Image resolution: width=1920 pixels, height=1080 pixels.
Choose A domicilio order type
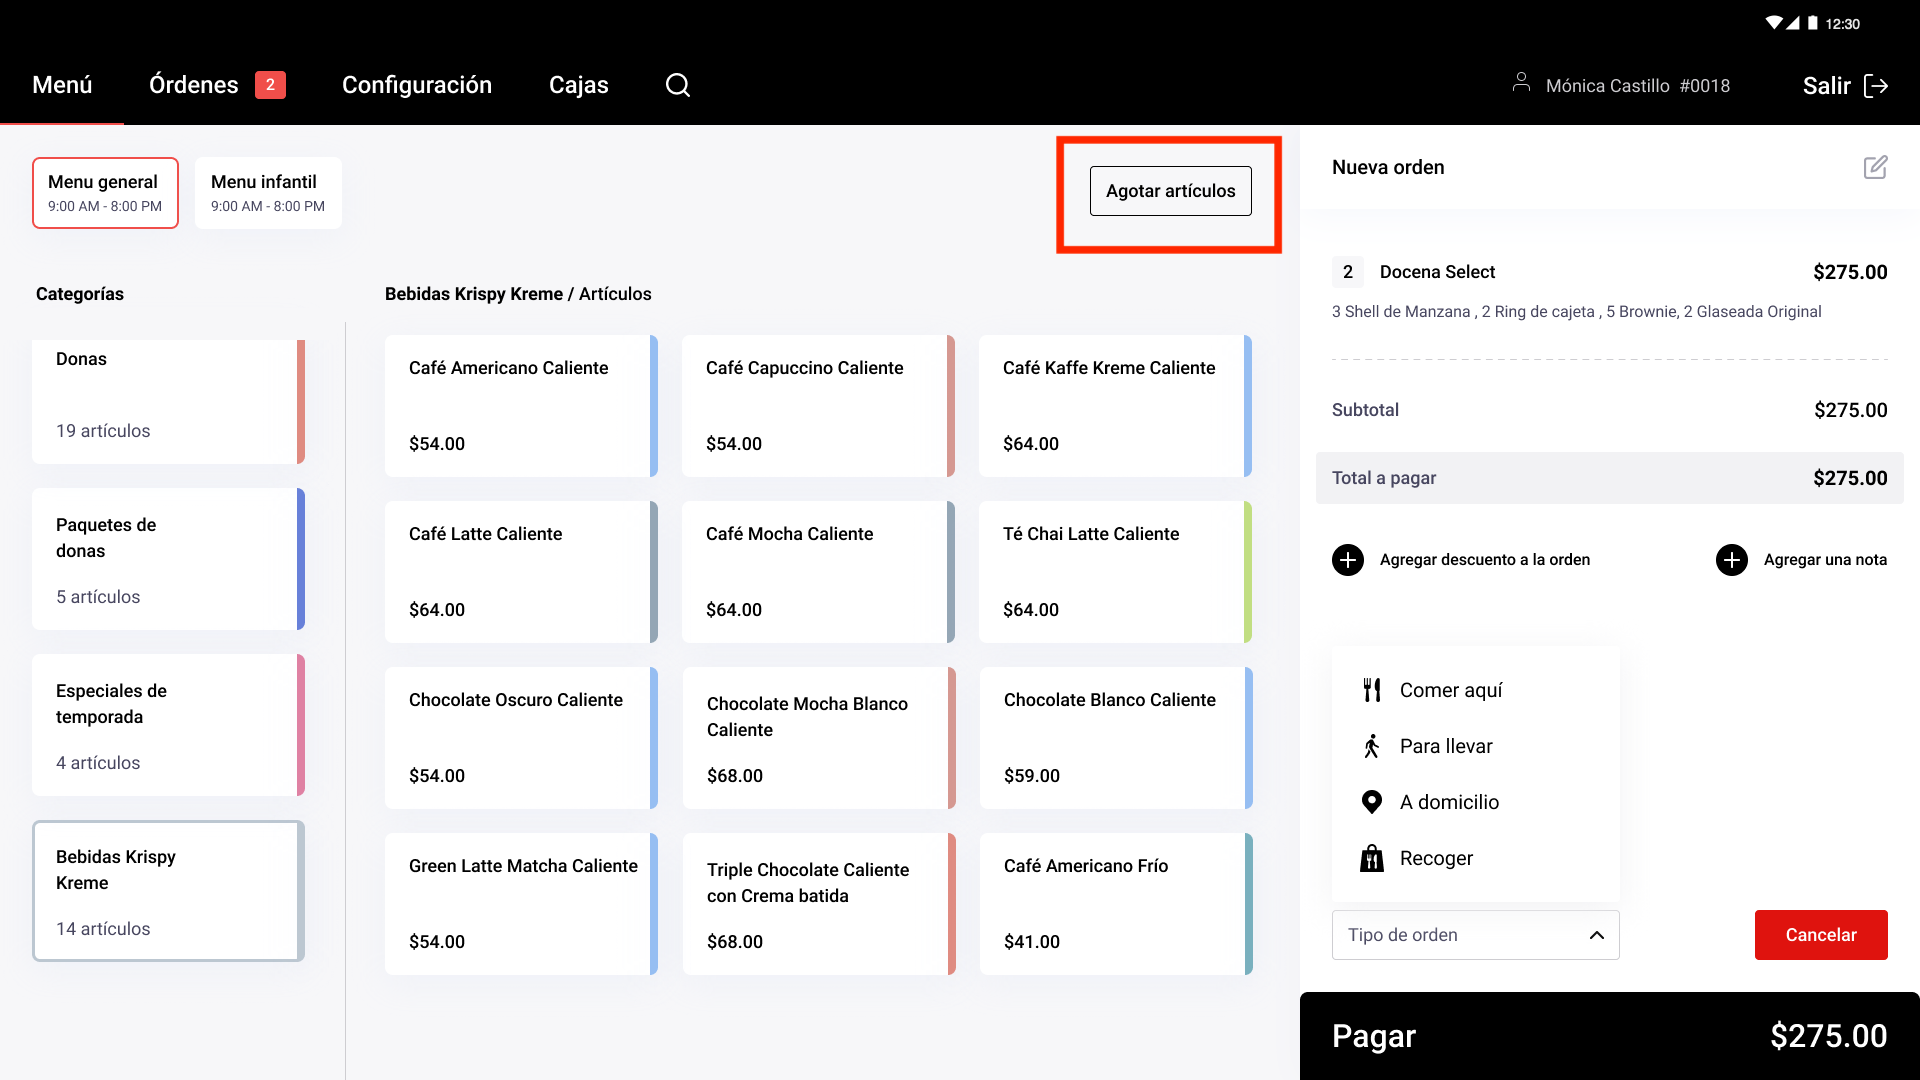pos(1476,802)
